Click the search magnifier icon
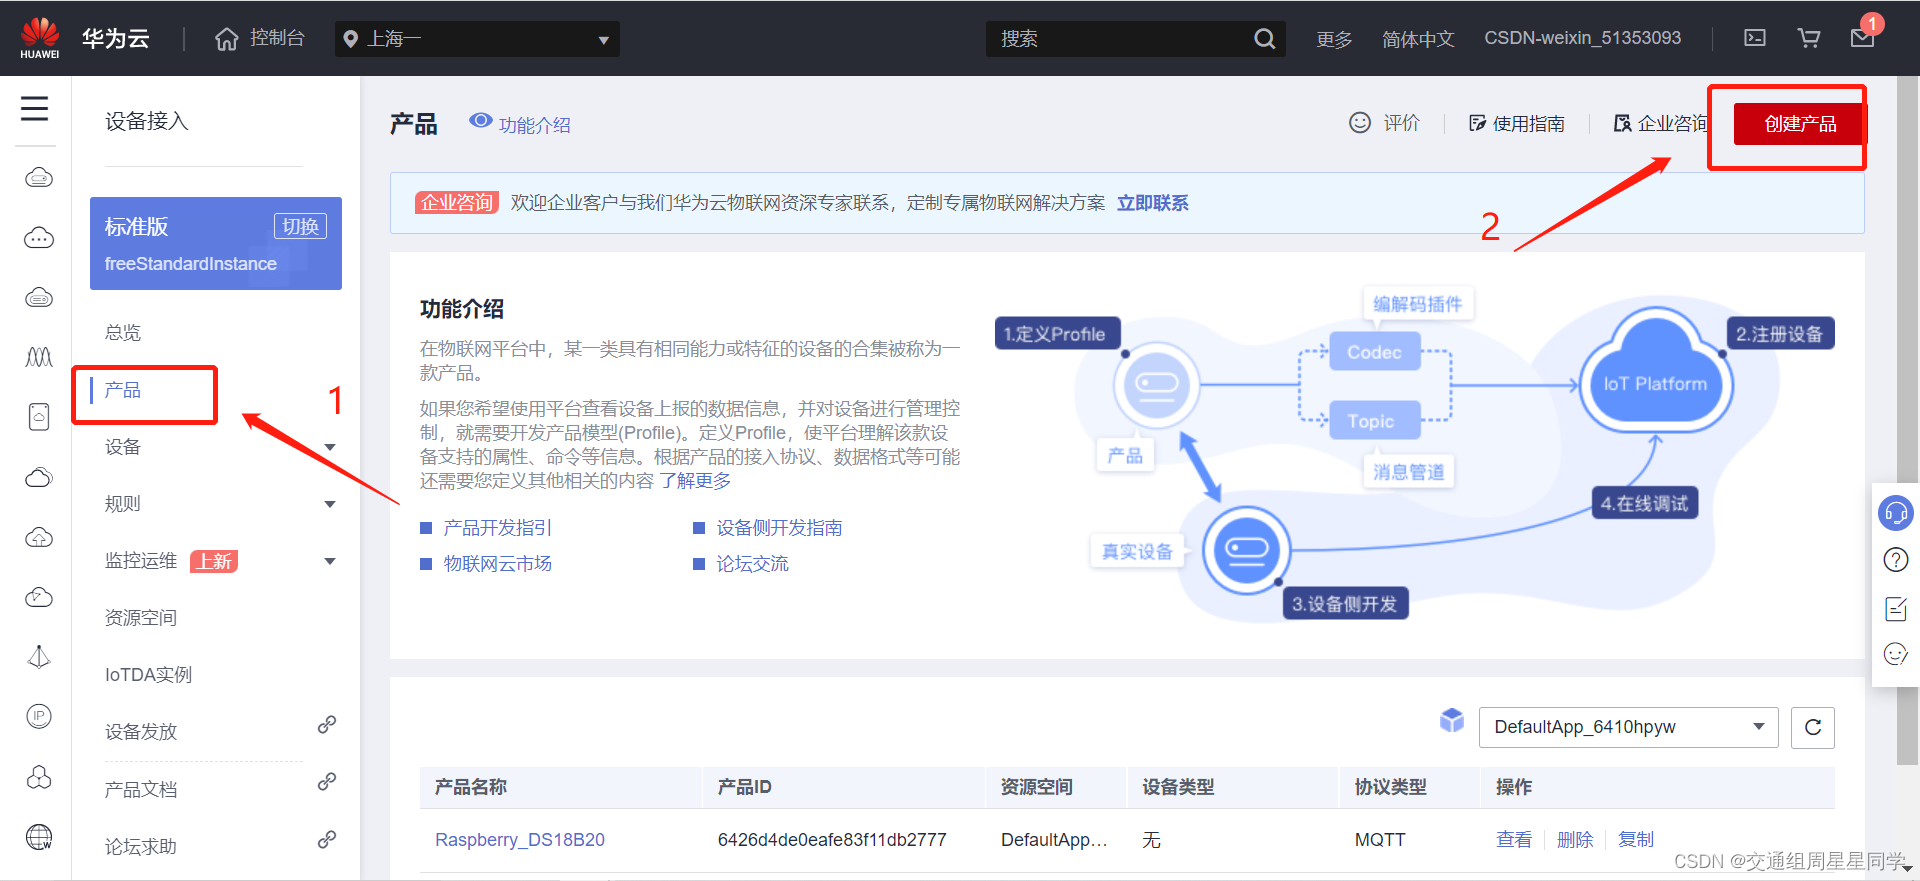1920x881 pixels. pos(1264,39)
